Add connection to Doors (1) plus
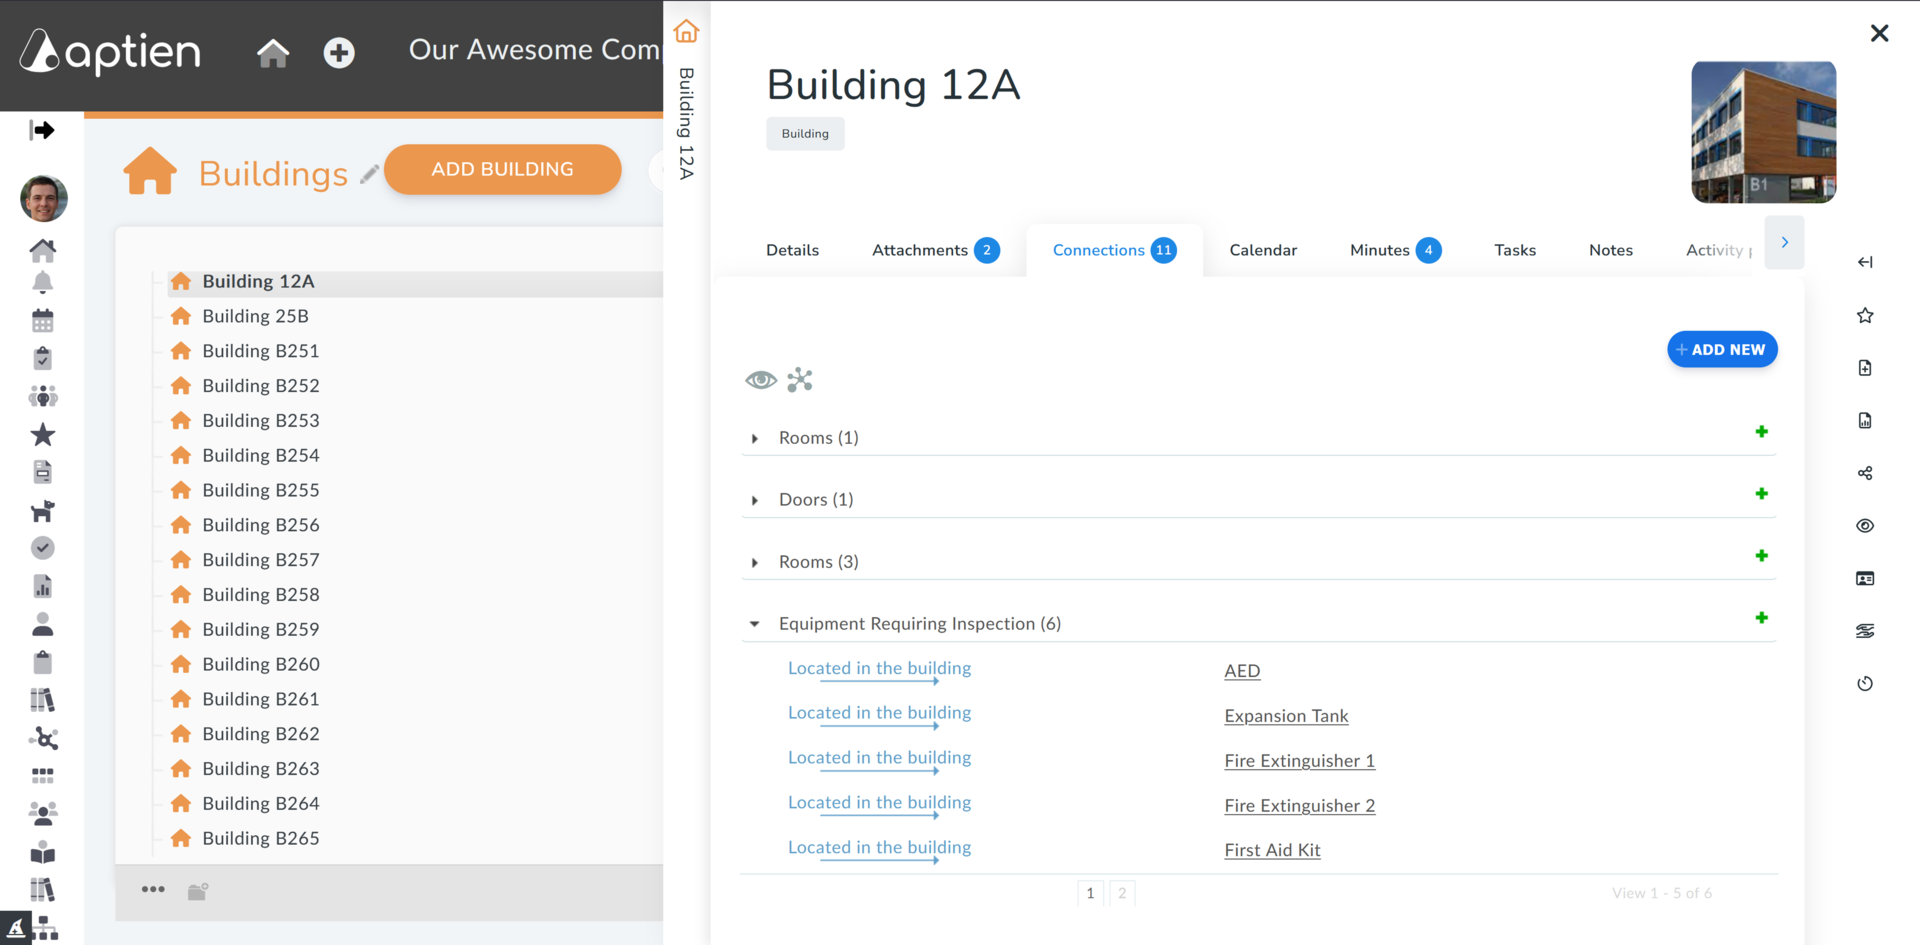Image resolution: width=1920 pixels, height=945 pixels. click(1761, 494)
